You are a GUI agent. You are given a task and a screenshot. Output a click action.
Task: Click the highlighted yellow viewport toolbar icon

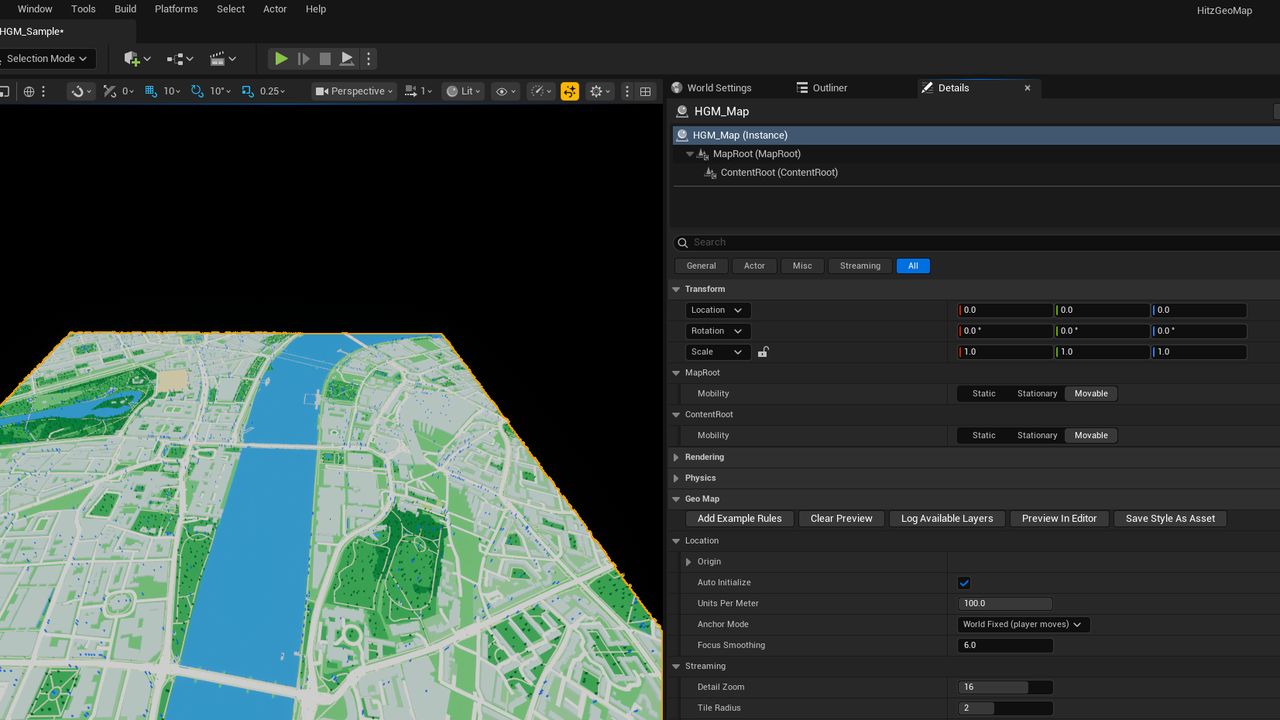coord(570,91)
